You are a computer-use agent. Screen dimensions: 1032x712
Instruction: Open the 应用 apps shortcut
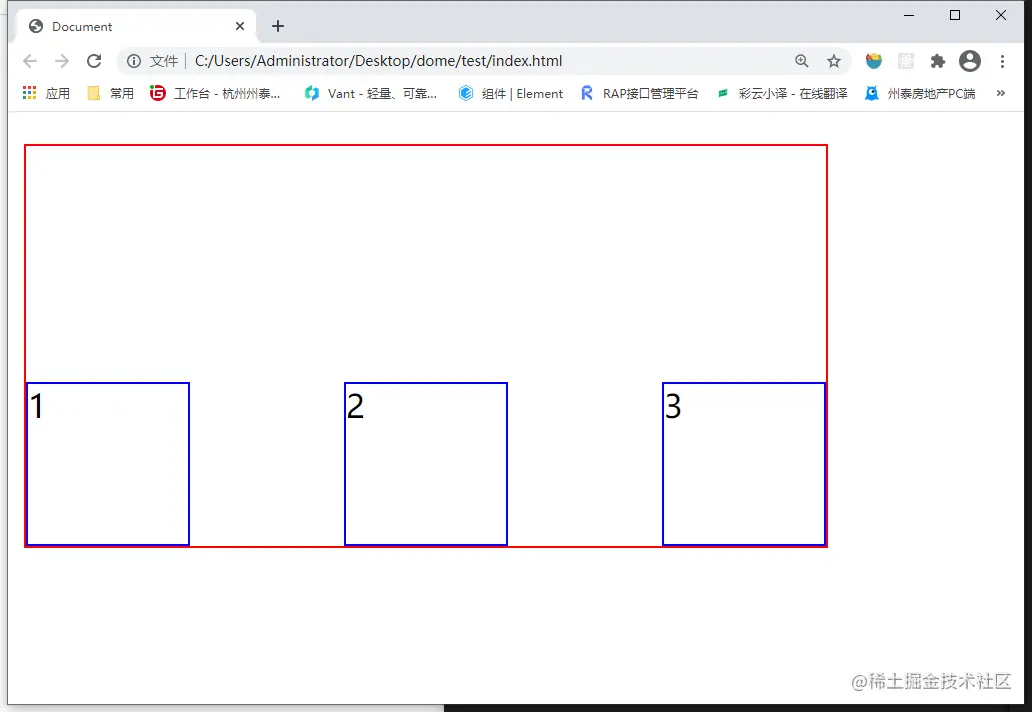(46, 93)
